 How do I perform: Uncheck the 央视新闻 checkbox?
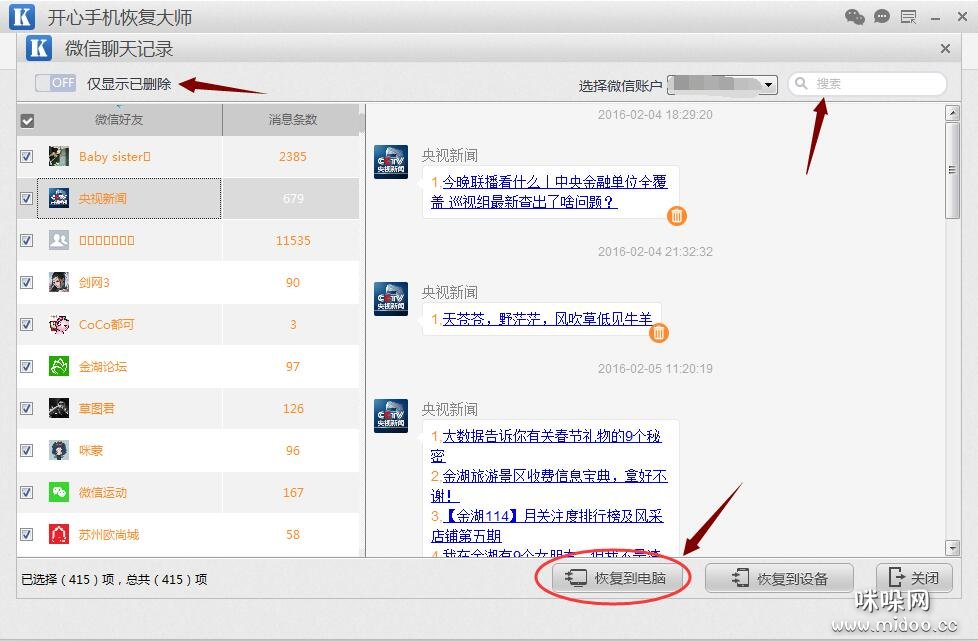[26, 198]
